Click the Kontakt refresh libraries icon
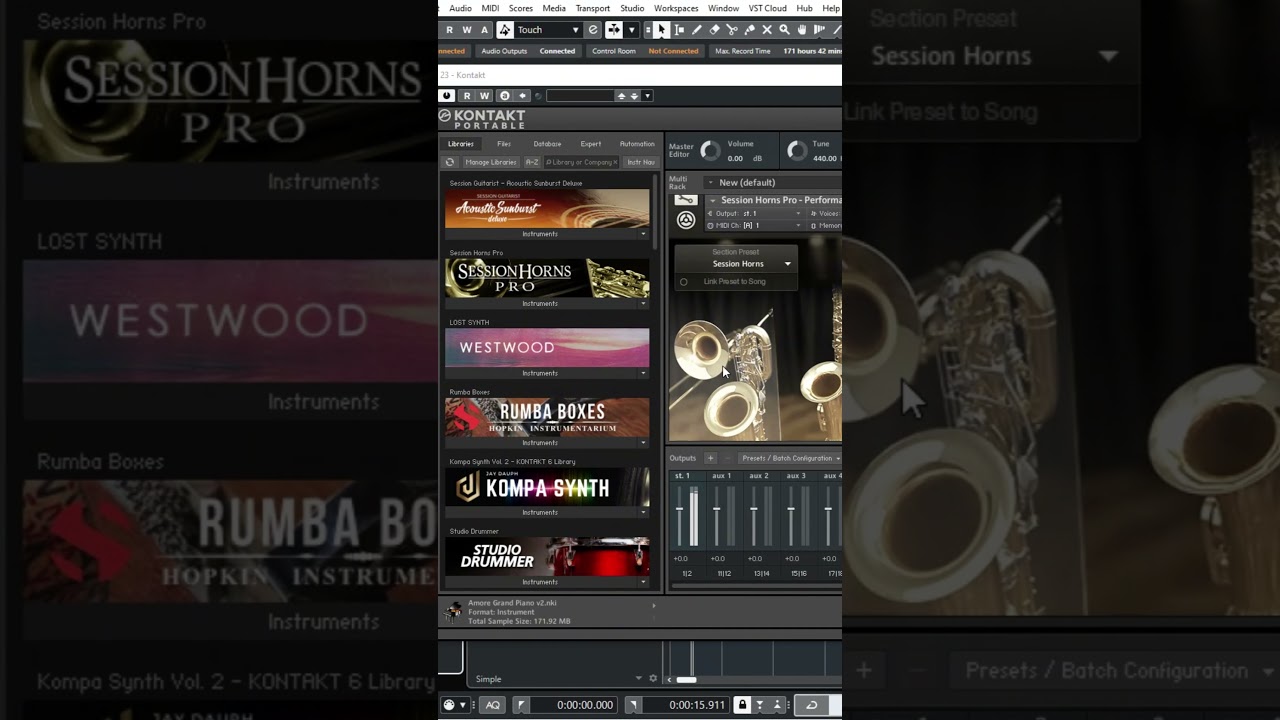 pos(450,162)
